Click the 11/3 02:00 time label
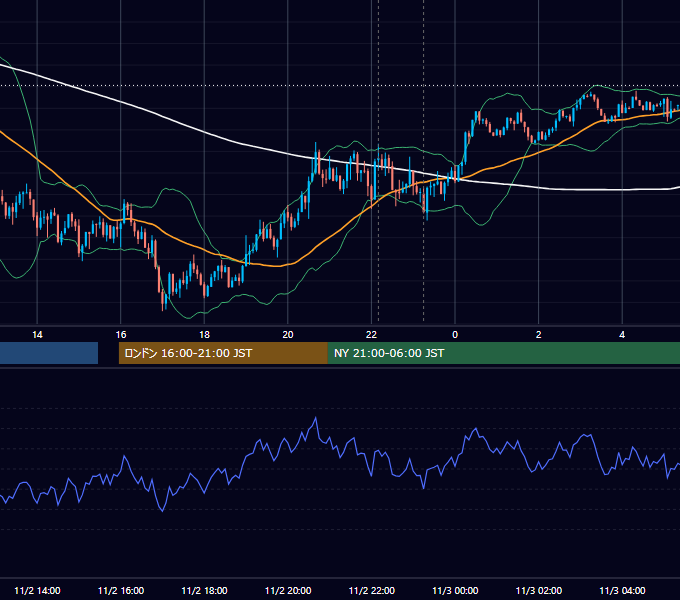Image resolution: width=680 pixels, height=600 pixels. [x=539, y=590]
